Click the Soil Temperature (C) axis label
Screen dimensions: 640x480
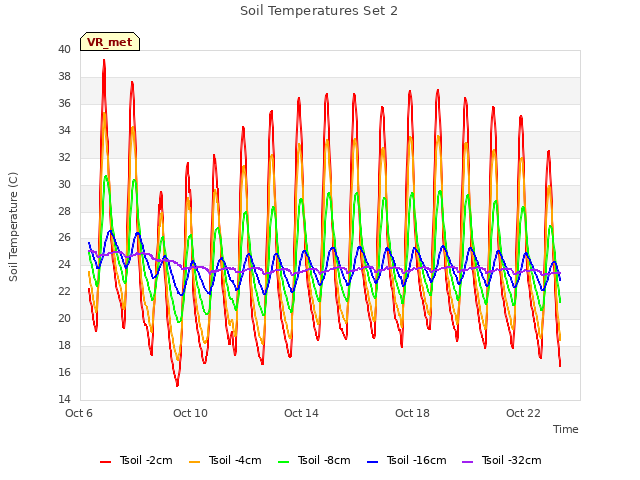point(13,227)
